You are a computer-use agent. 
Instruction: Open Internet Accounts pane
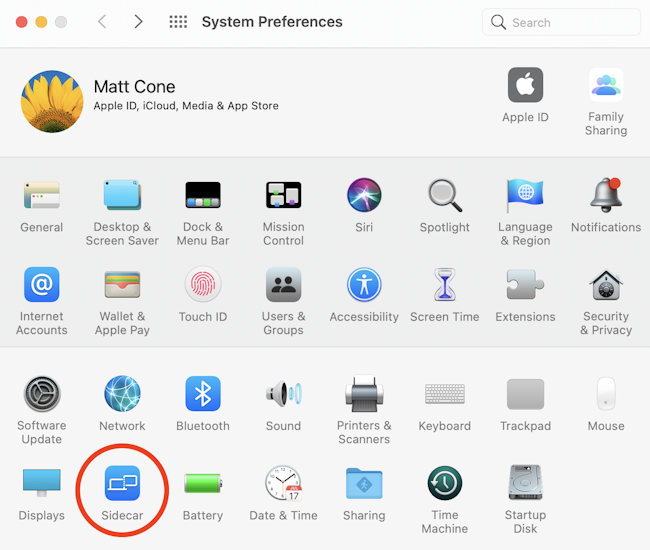(x=41, y=284)
